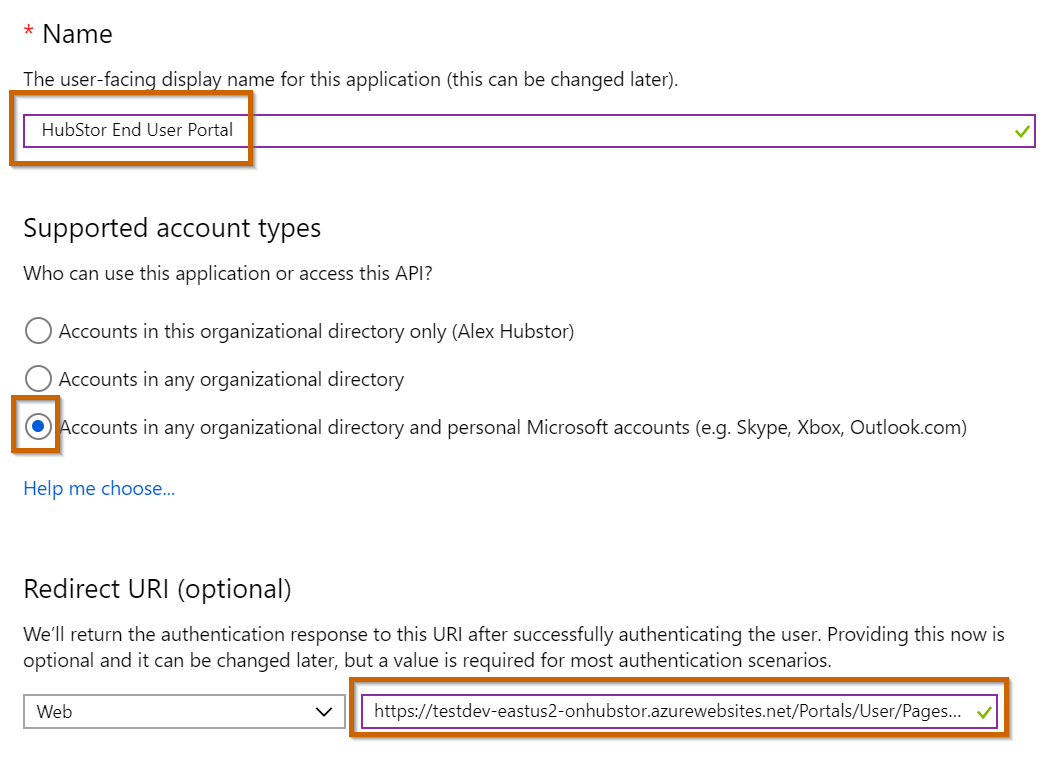
Task: Click the Name input field
Action: tap(529, 131)
